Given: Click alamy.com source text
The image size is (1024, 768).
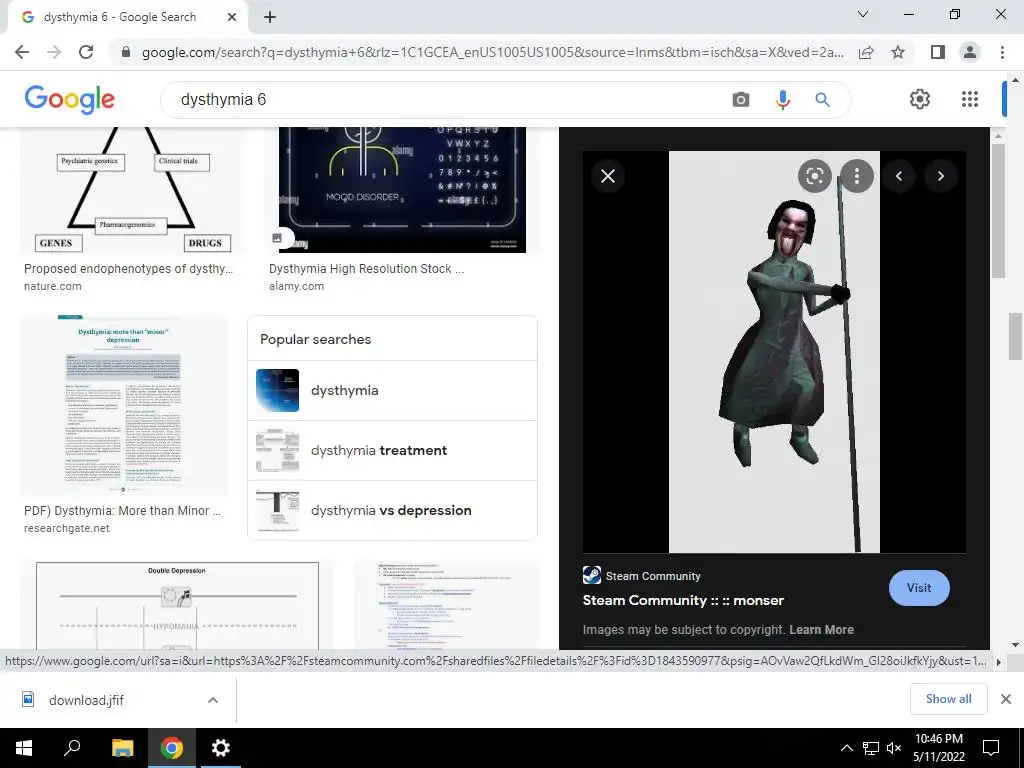Looking at the screenshot, I should tap(296, 286).
